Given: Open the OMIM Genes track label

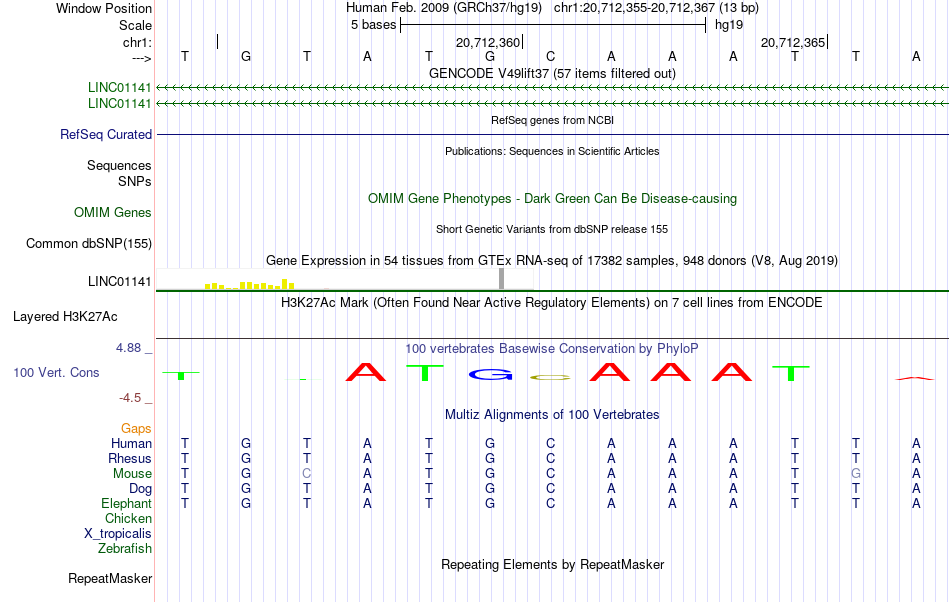Looking at the screenshot, I should coord(113,213).
